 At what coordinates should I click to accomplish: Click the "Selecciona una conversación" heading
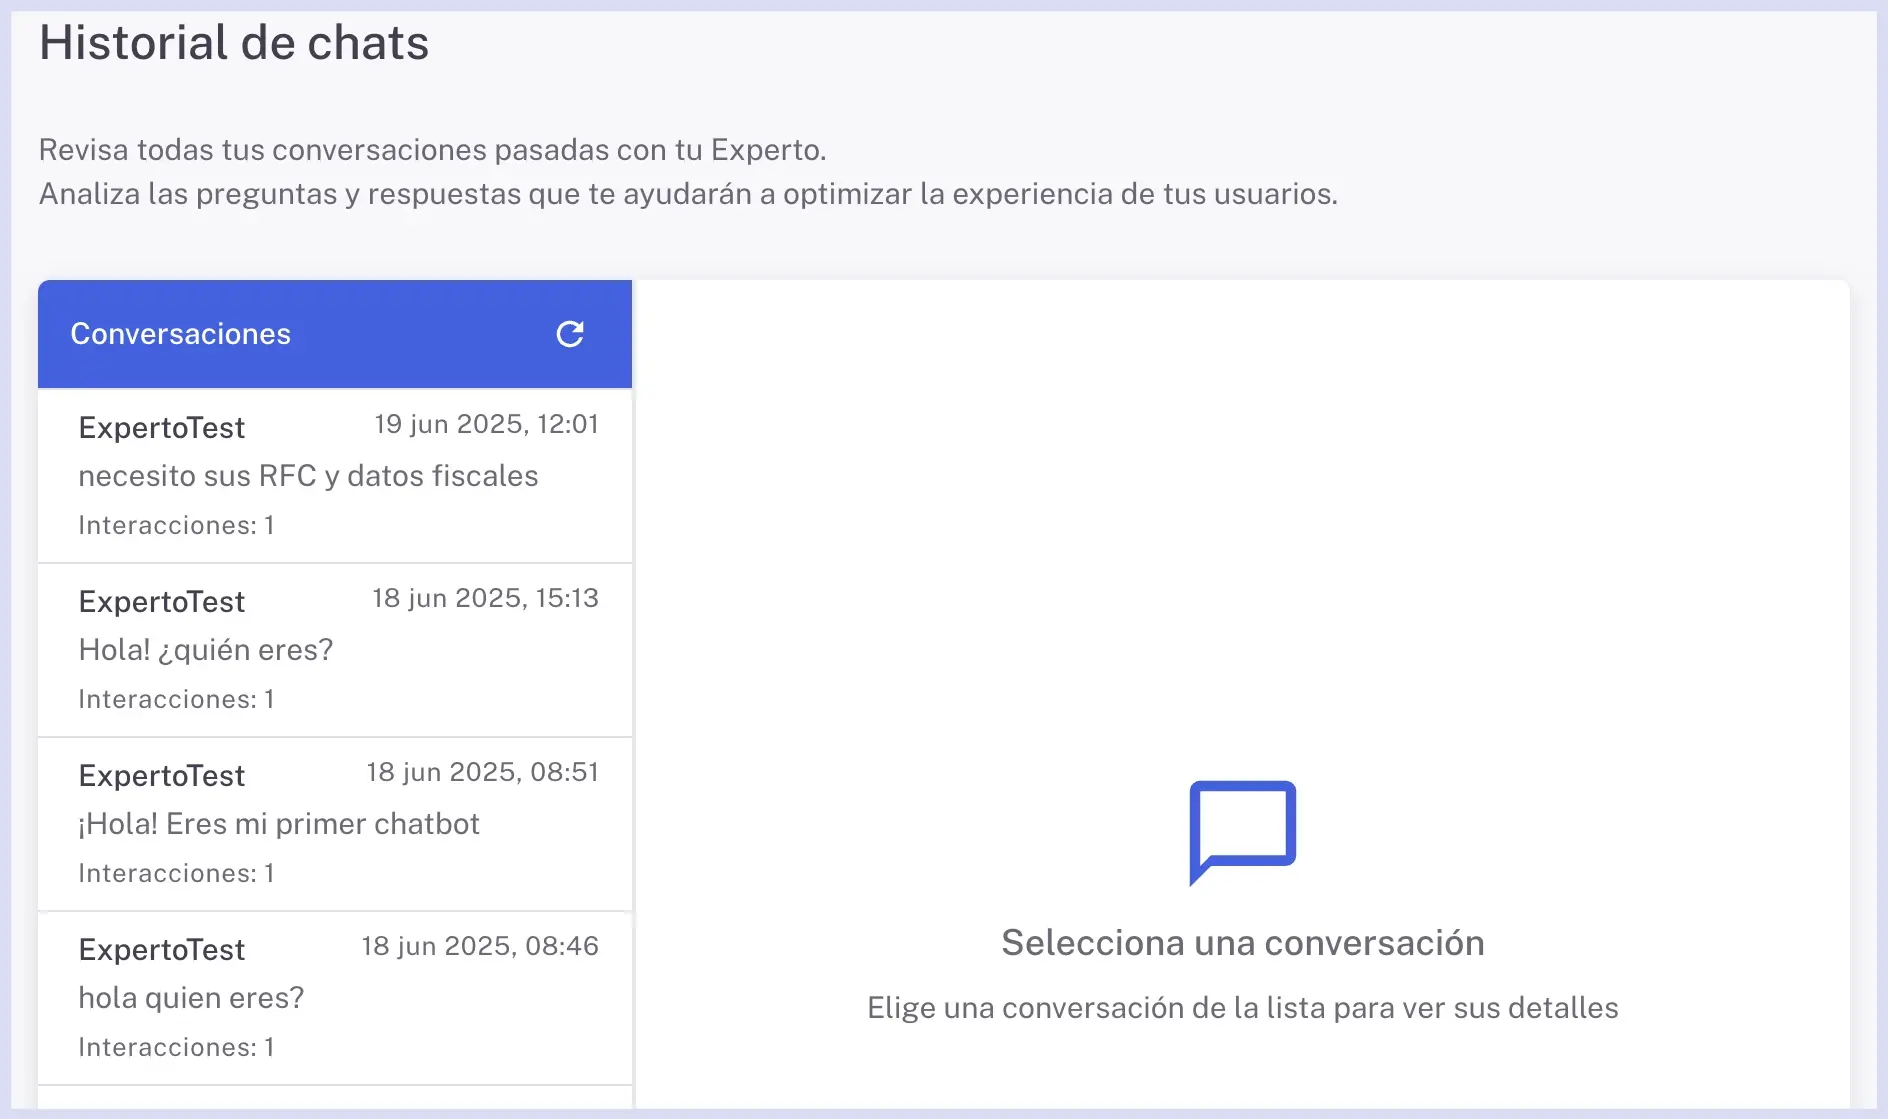[x=1243, y=943]
